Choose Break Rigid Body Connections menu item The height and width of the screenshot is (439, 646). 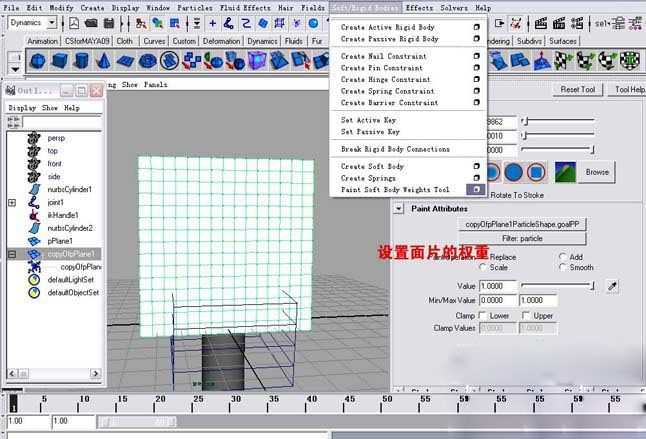tap(395, 149)
